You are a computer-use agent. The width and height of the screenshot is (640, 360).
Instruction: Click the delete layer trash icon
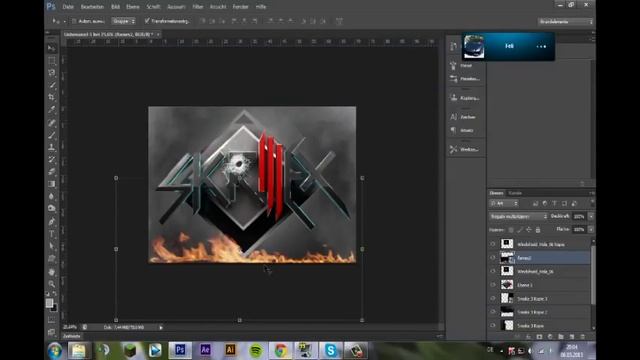(582, 337)
